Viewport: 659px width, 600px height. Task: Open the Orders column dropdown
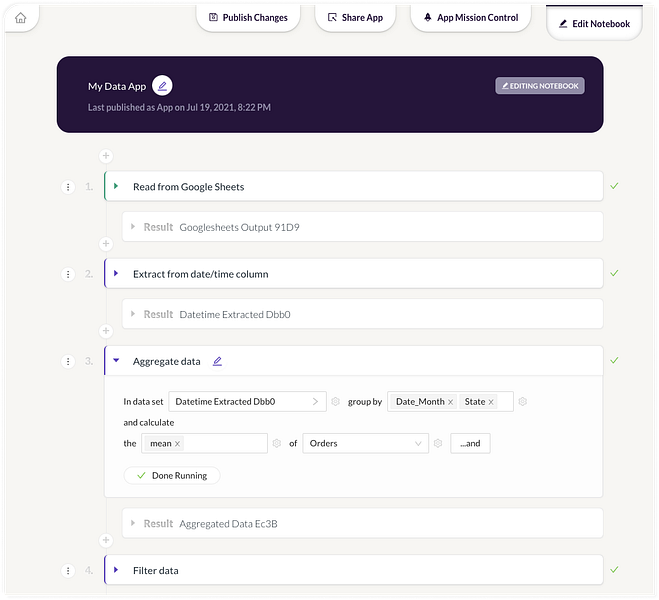coord(366,443)
